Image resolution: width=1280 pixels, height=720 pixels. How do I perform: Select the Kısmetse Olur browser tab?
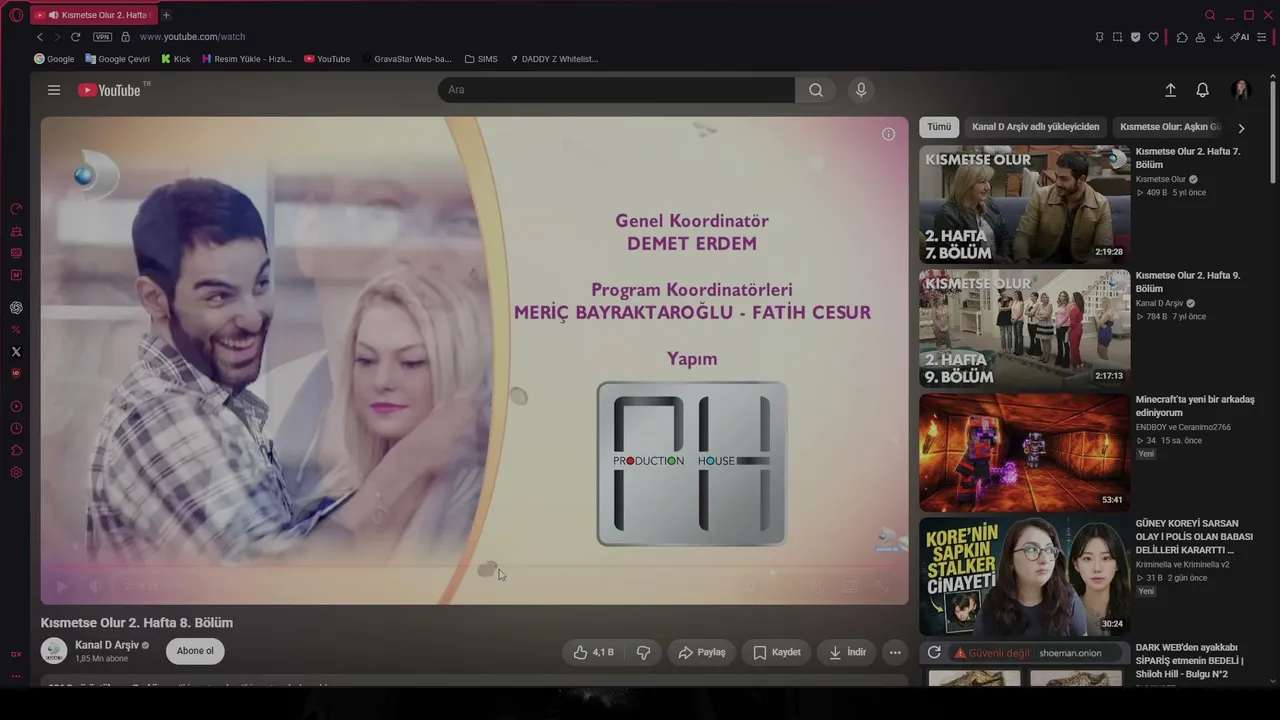click(x=92, y=15)
